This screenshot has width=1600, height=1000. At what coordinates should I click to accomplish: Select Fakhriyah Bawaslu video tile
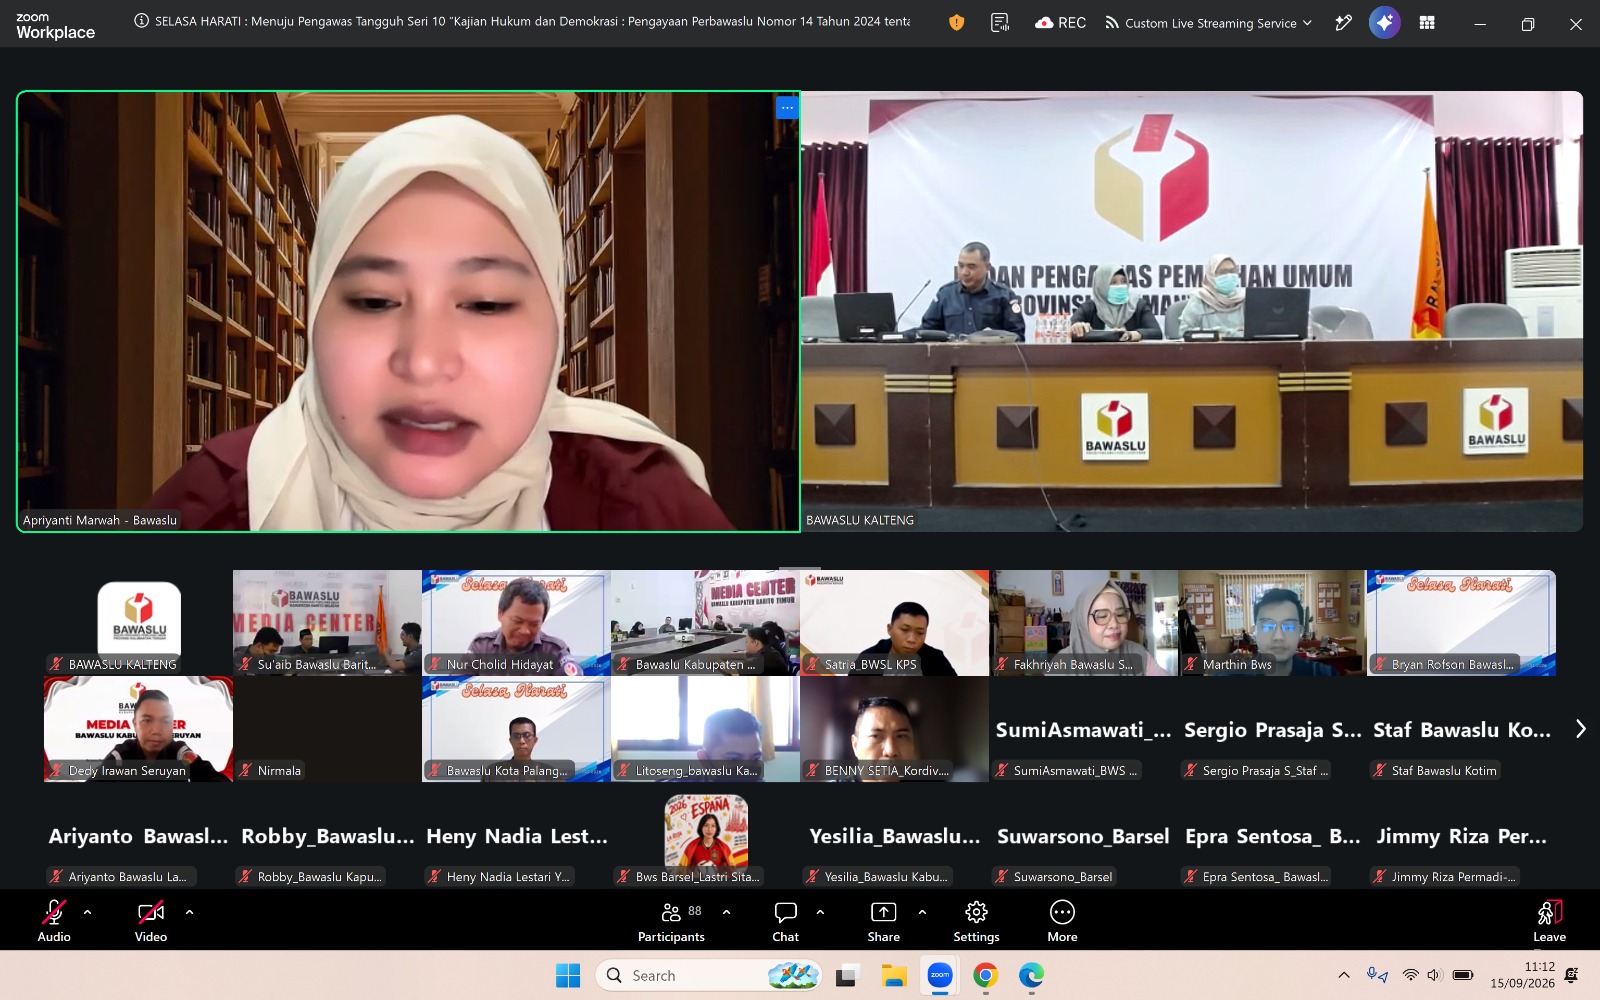pos(1083,623)
